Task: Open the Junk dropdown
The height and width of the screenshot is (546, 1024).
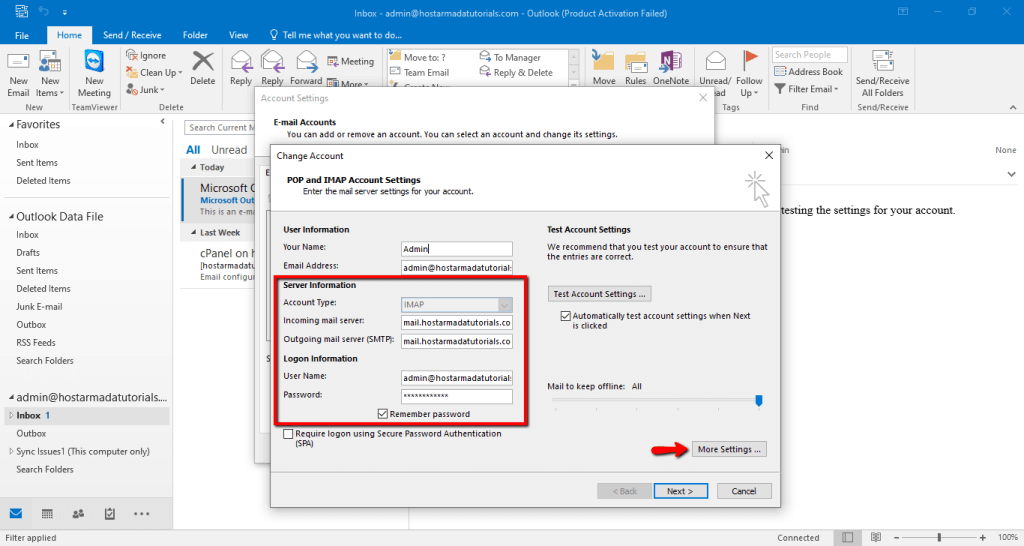Action: (x=146, y=89)
